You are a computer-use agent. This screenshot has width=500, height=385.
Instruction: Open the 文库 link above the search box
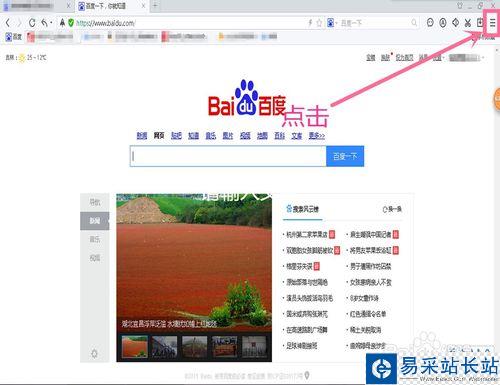297,136
